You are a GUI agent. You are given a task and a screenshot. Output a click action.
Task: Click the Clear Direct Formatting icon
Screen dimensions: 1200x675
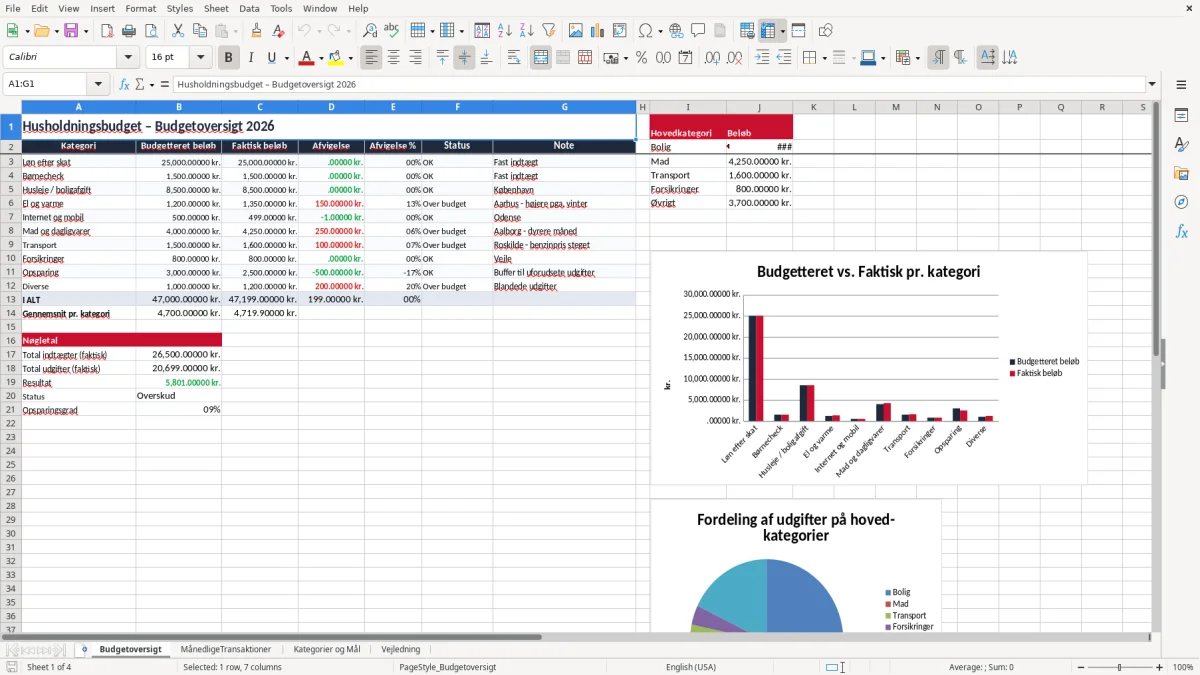point(278,31)
